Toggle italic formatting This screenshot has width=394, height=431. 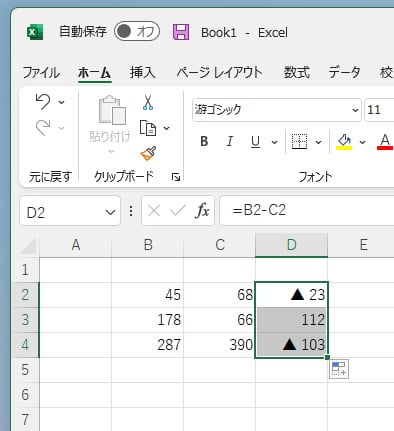(x=230, y=142)
